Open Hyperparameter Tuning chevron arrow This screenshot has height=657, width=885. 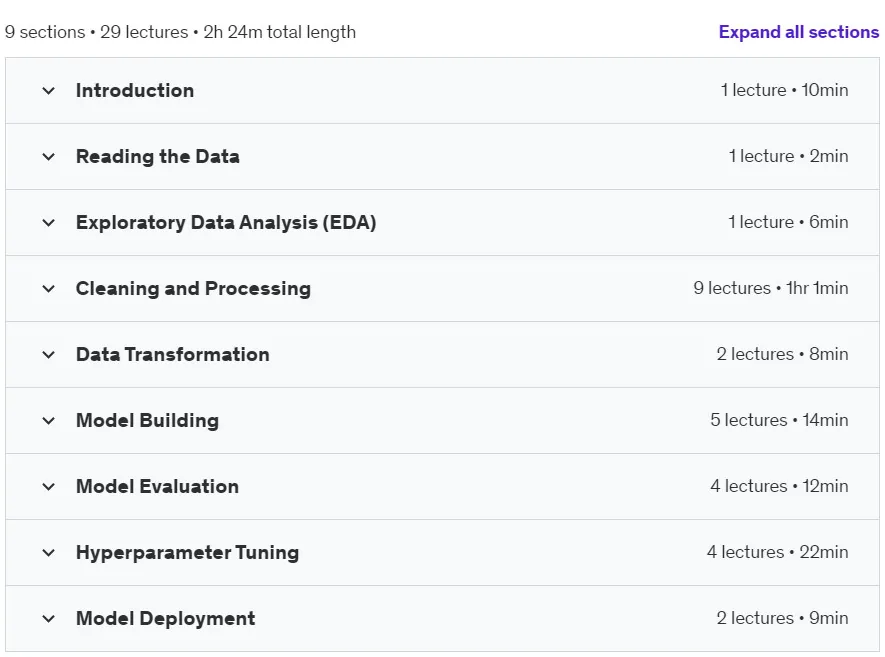click(x=49, y=553)
